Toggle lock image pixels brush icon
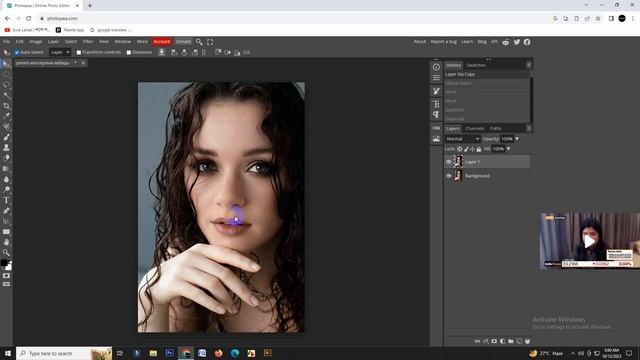 point(466,149)
